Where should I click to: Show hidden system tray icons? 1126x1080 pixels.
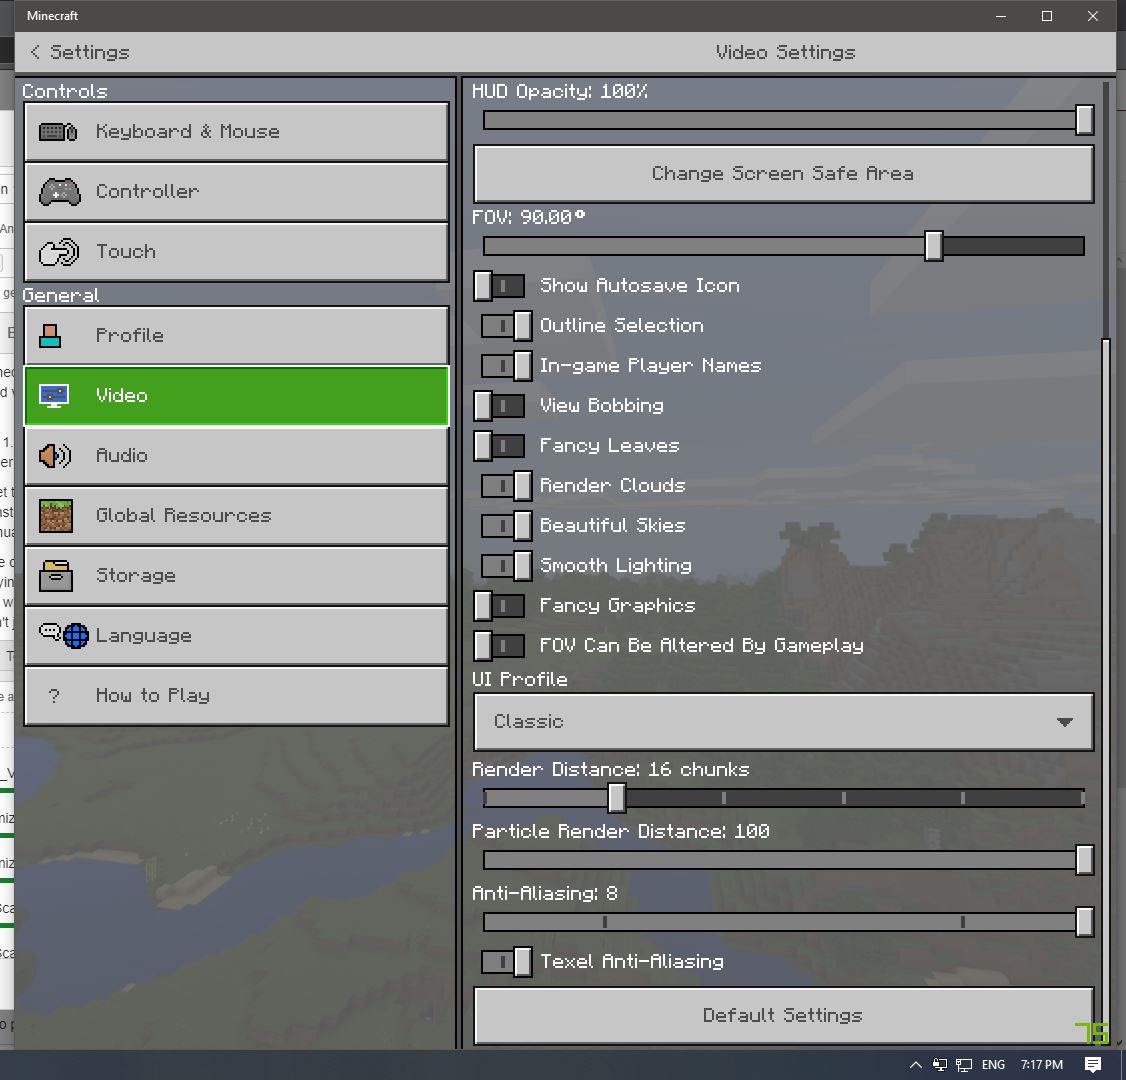(916, 1064)
